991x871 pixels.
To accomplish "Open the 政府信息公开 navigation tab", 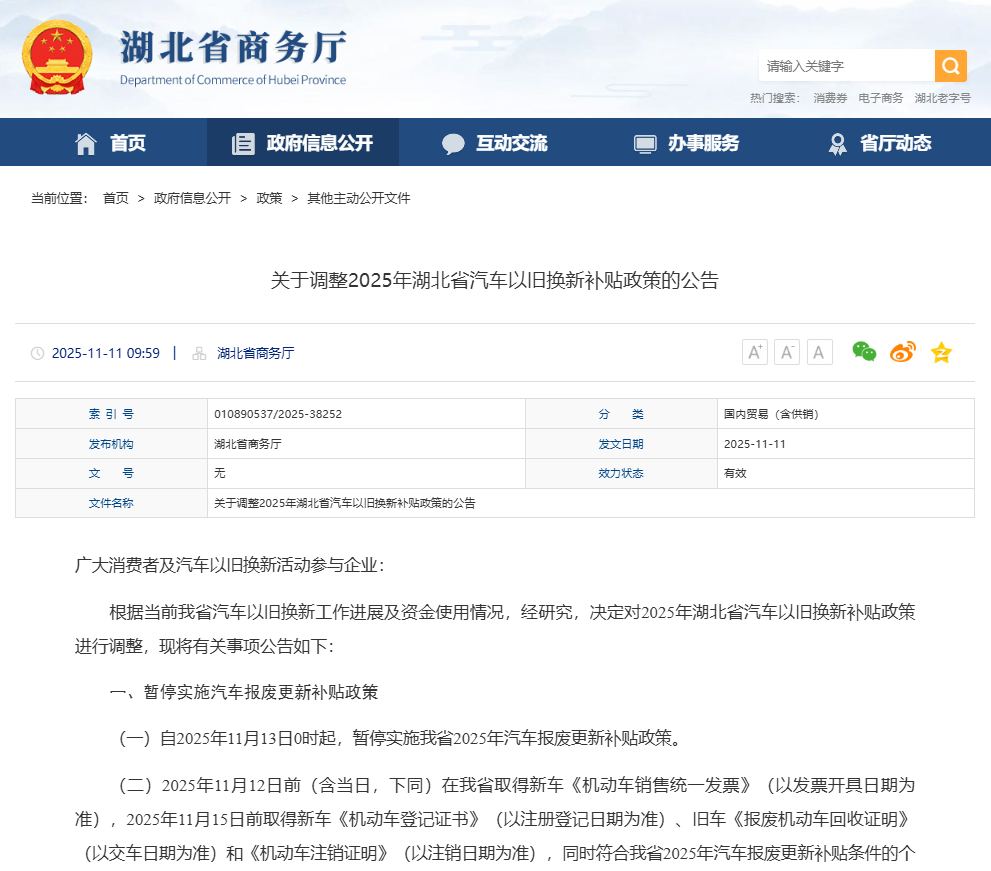I will pyautogui.click(x=302, y=143).
